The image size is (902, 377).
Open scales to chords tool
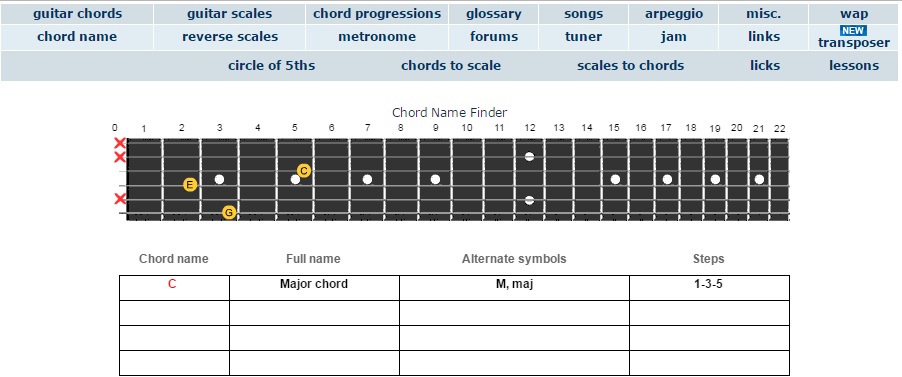tap(630, 66)
